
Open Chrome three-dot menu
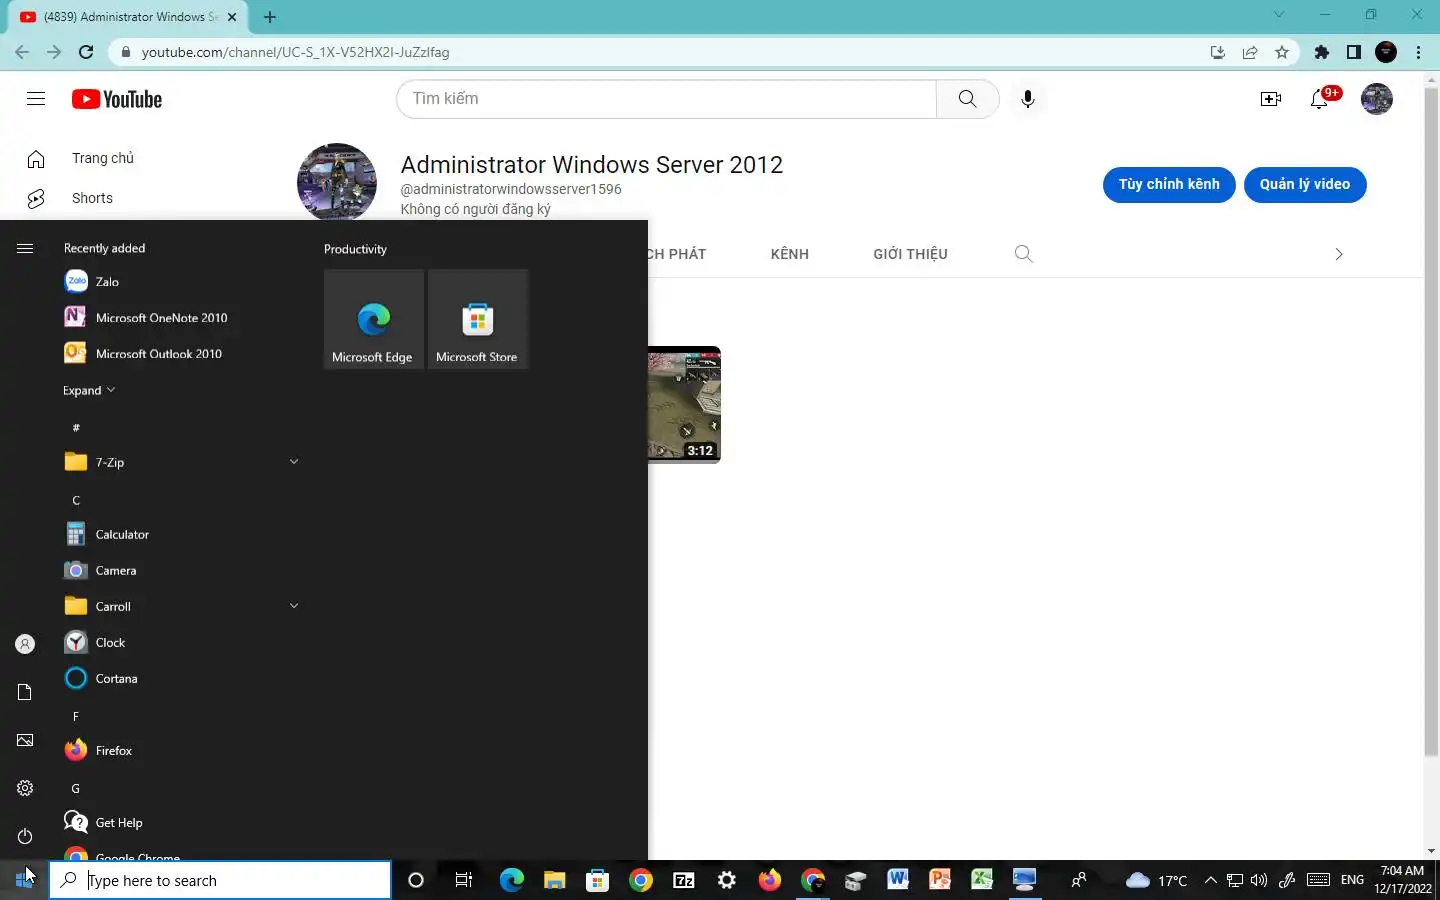pos(1419,52)
